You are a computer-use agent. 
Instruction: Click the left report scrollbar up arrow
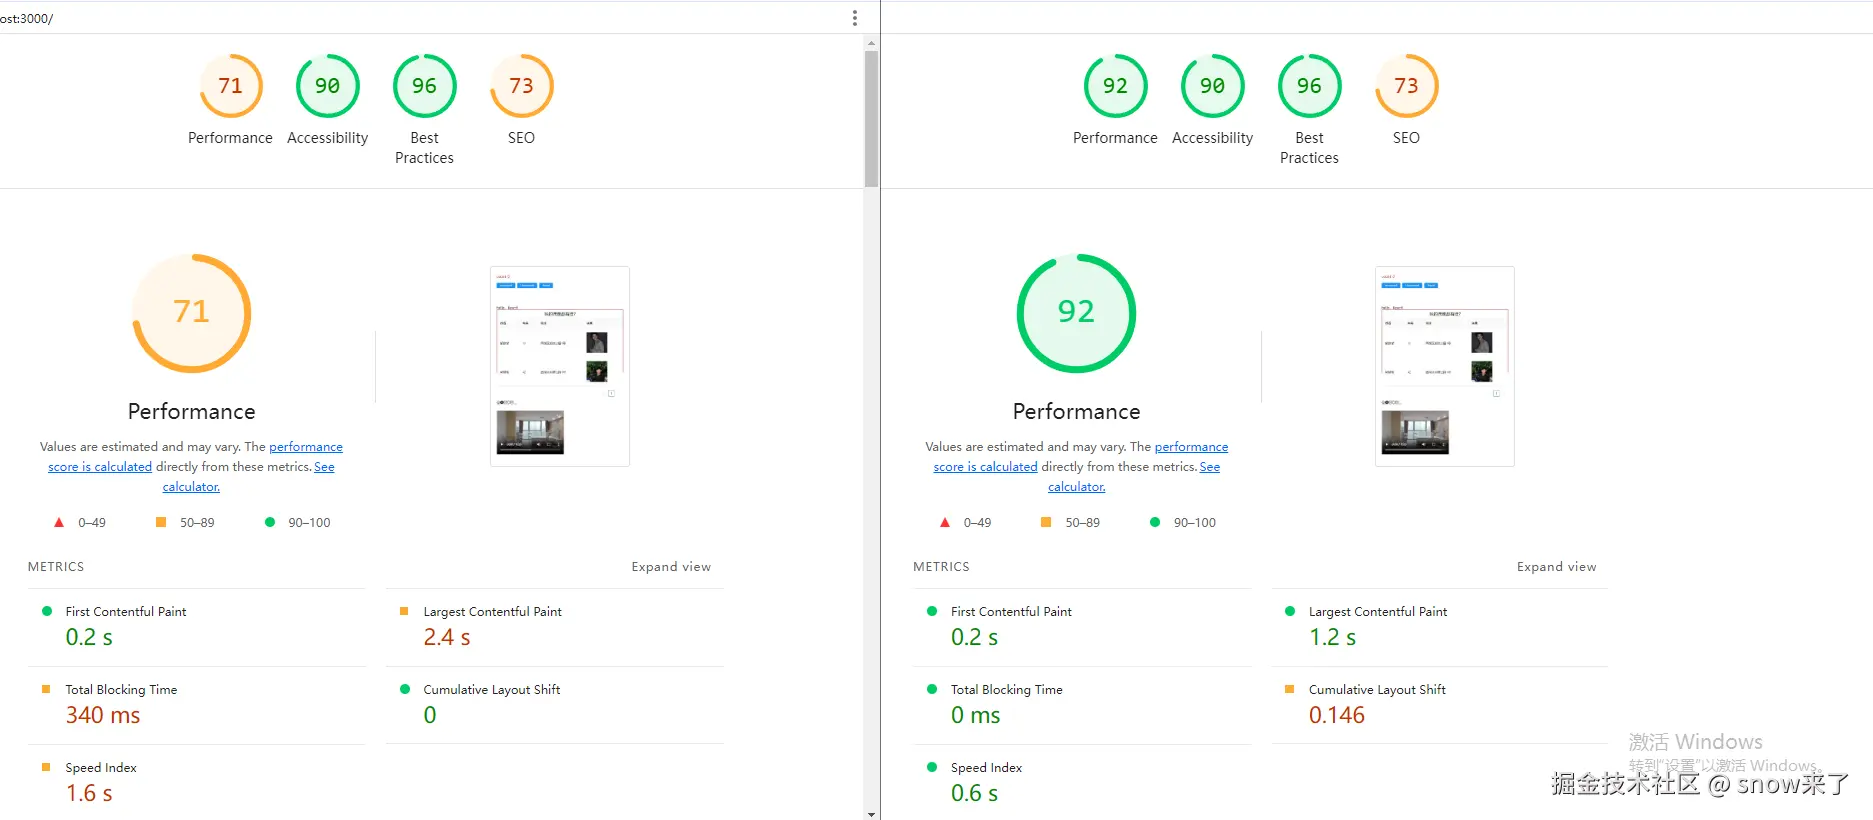tap(871, 43)
